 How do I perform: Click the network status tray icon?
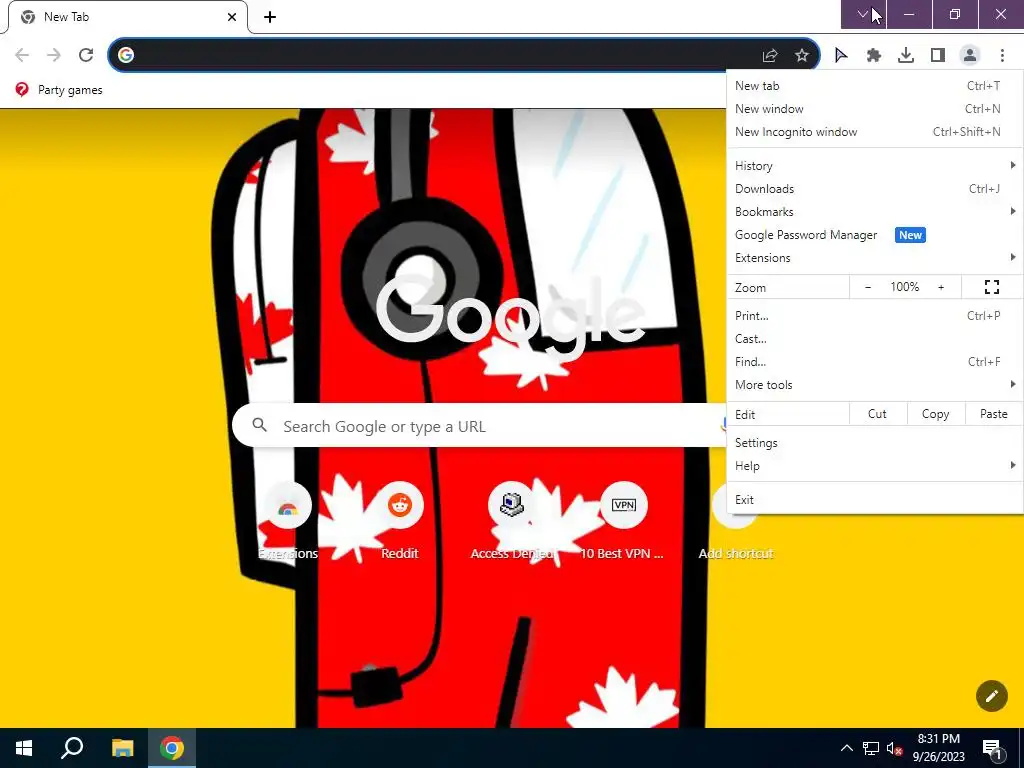[871, 748]
